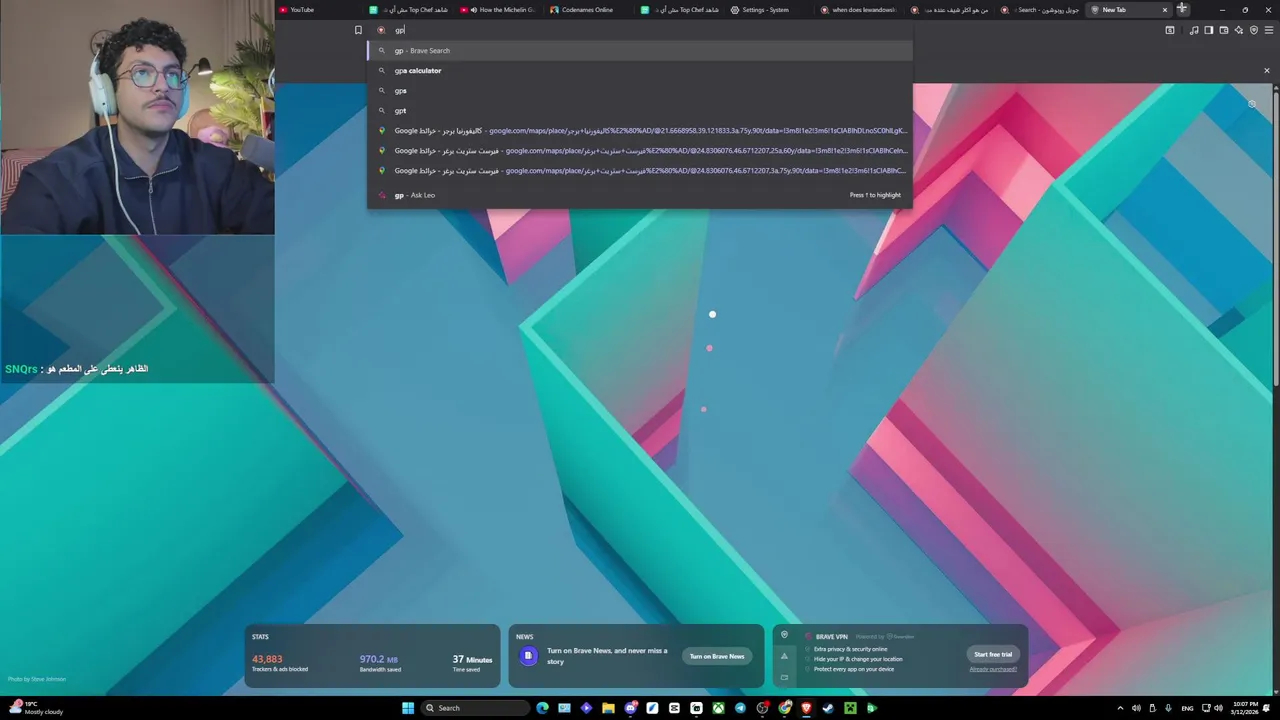
Task: Open the Brave Wallet toolbar icon
Action: [x=1224, y=30]
